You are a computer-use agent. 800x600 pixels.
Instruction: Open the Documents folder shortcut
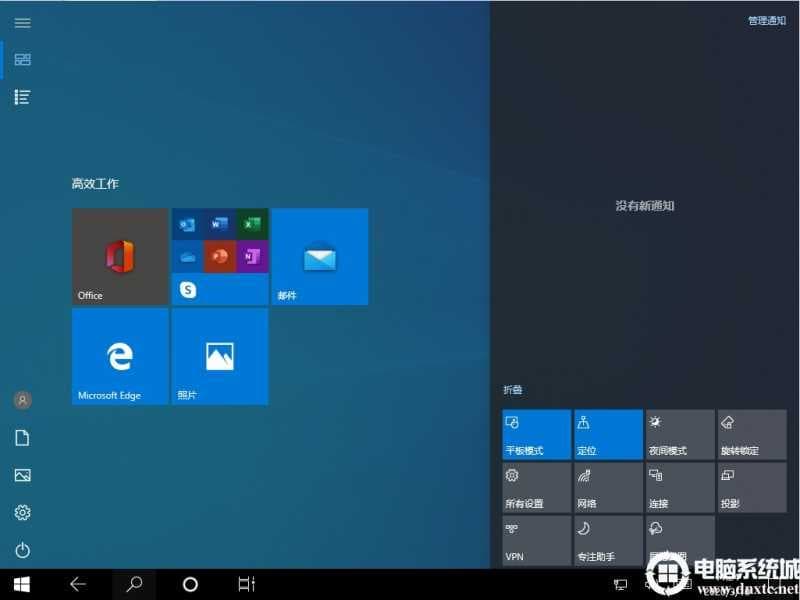[x=22, y=438]
